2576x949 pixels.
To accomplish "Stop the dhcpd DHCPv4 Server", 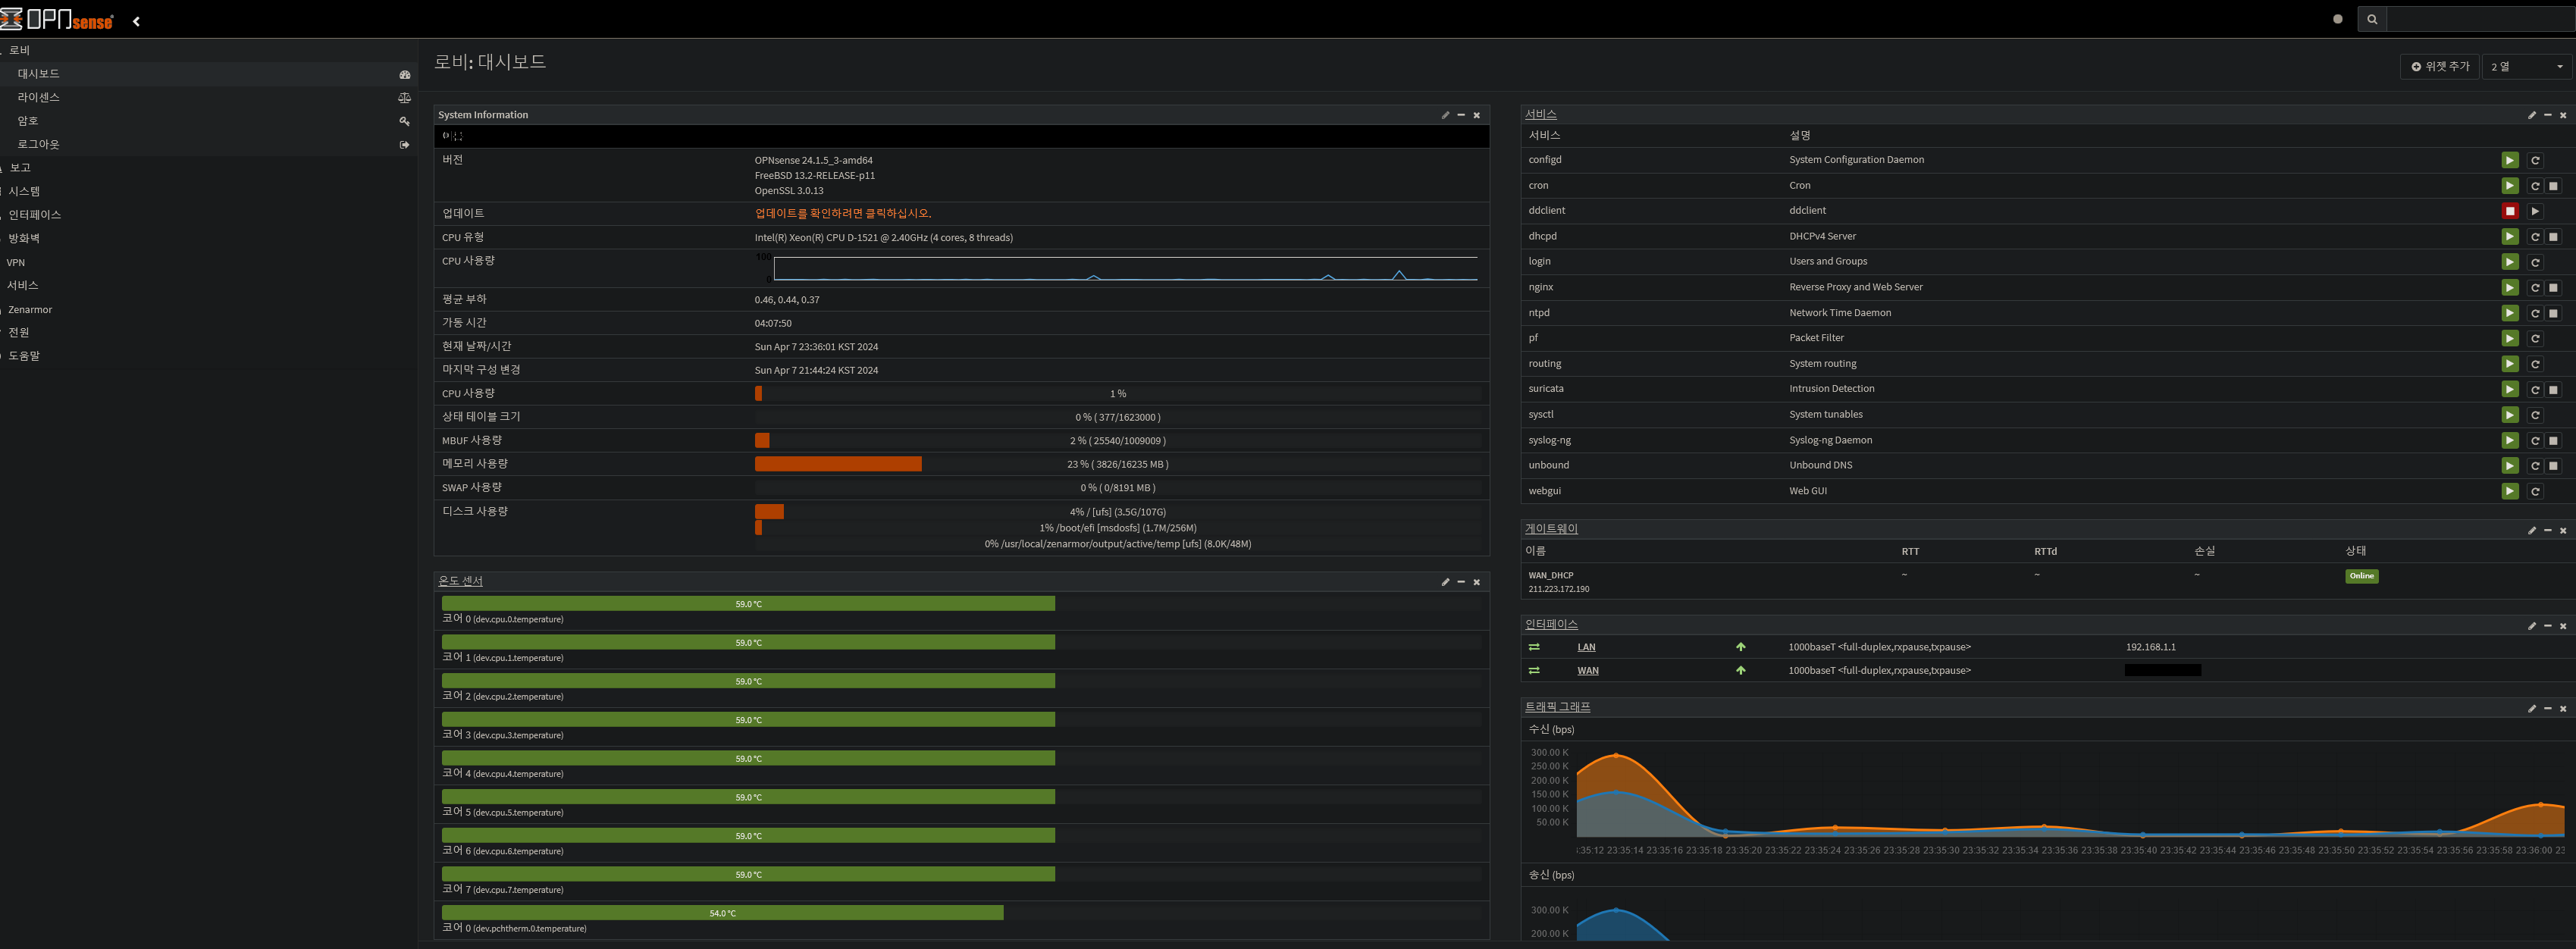I will coord(2553,237).
